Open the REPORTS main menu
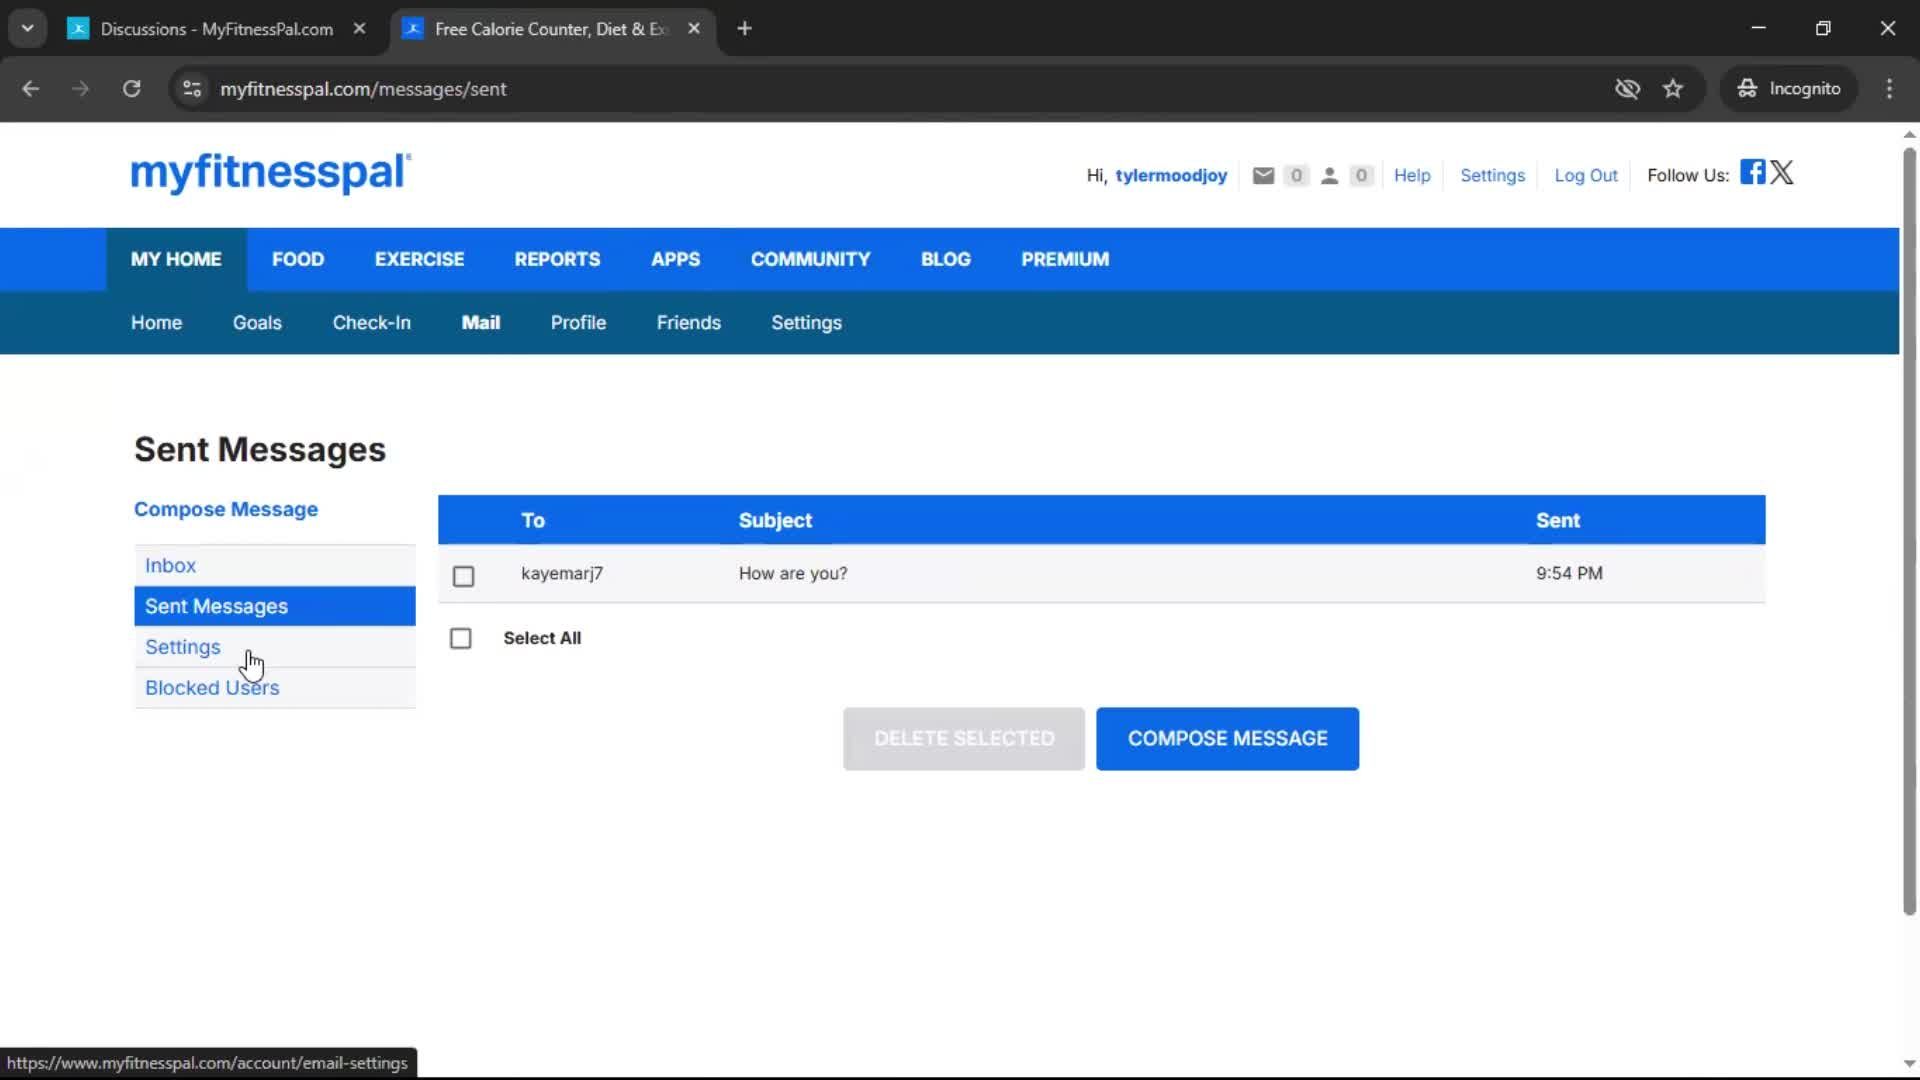 (x=557, y=259)
